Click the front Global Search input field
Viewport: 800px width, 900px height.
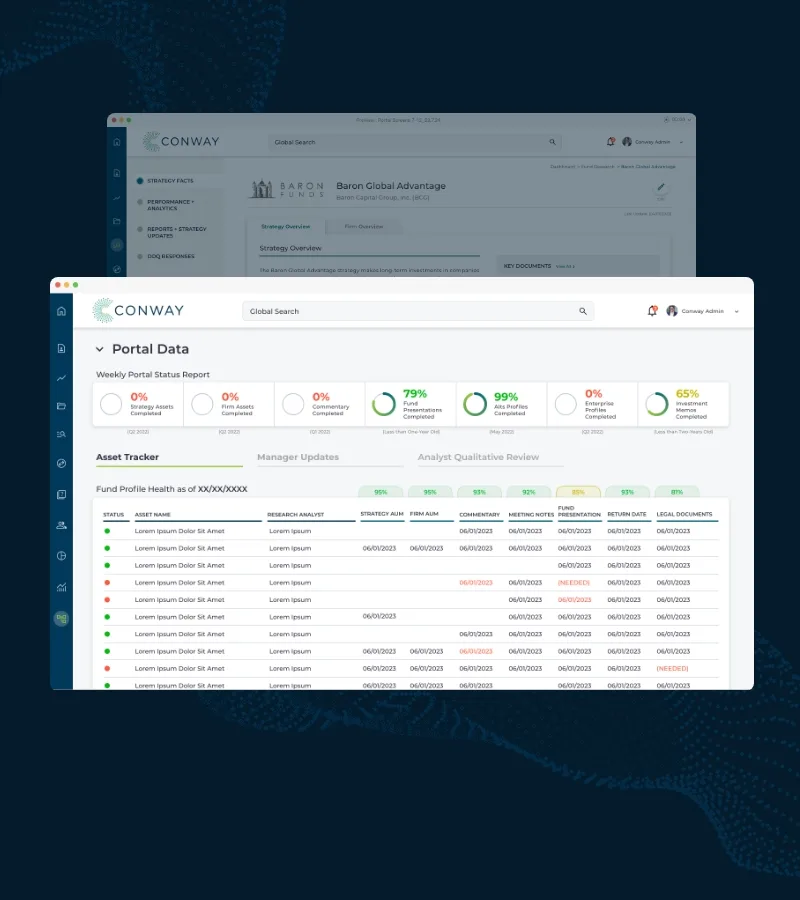coord(410,311)
